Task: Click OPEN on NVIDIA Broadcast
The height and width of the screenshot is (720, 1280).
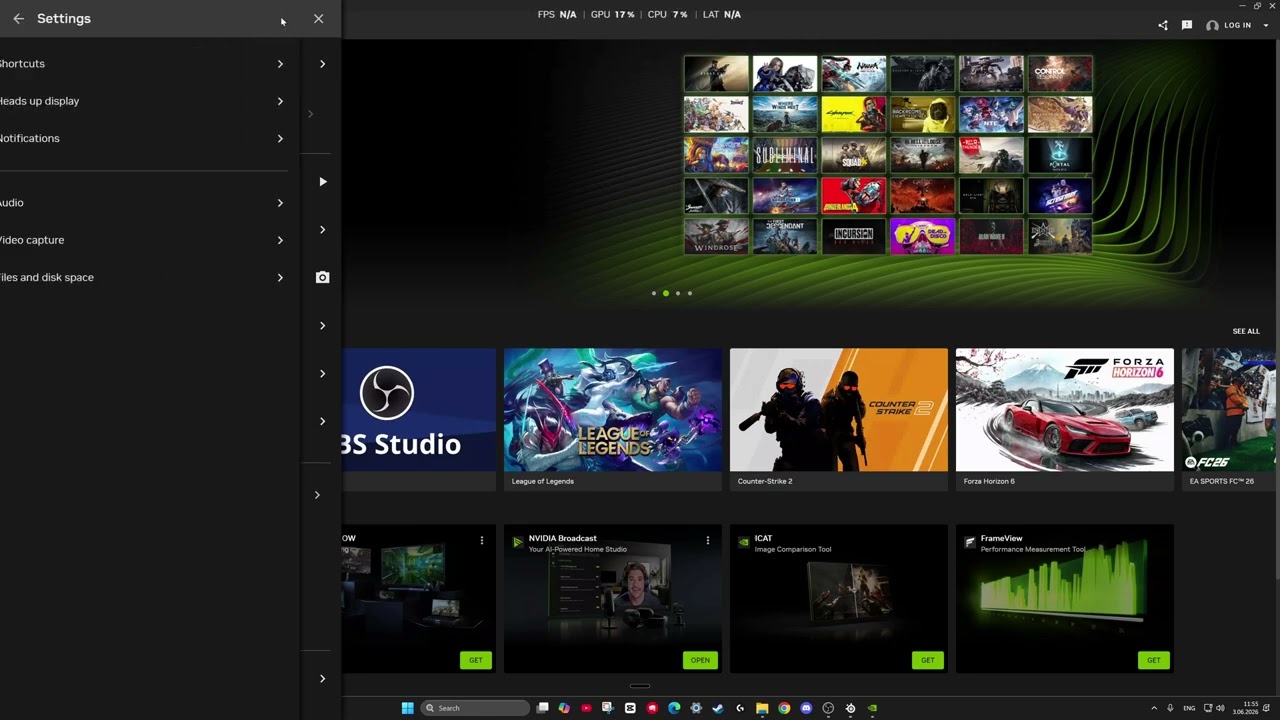Action: [x=700, y=660]
